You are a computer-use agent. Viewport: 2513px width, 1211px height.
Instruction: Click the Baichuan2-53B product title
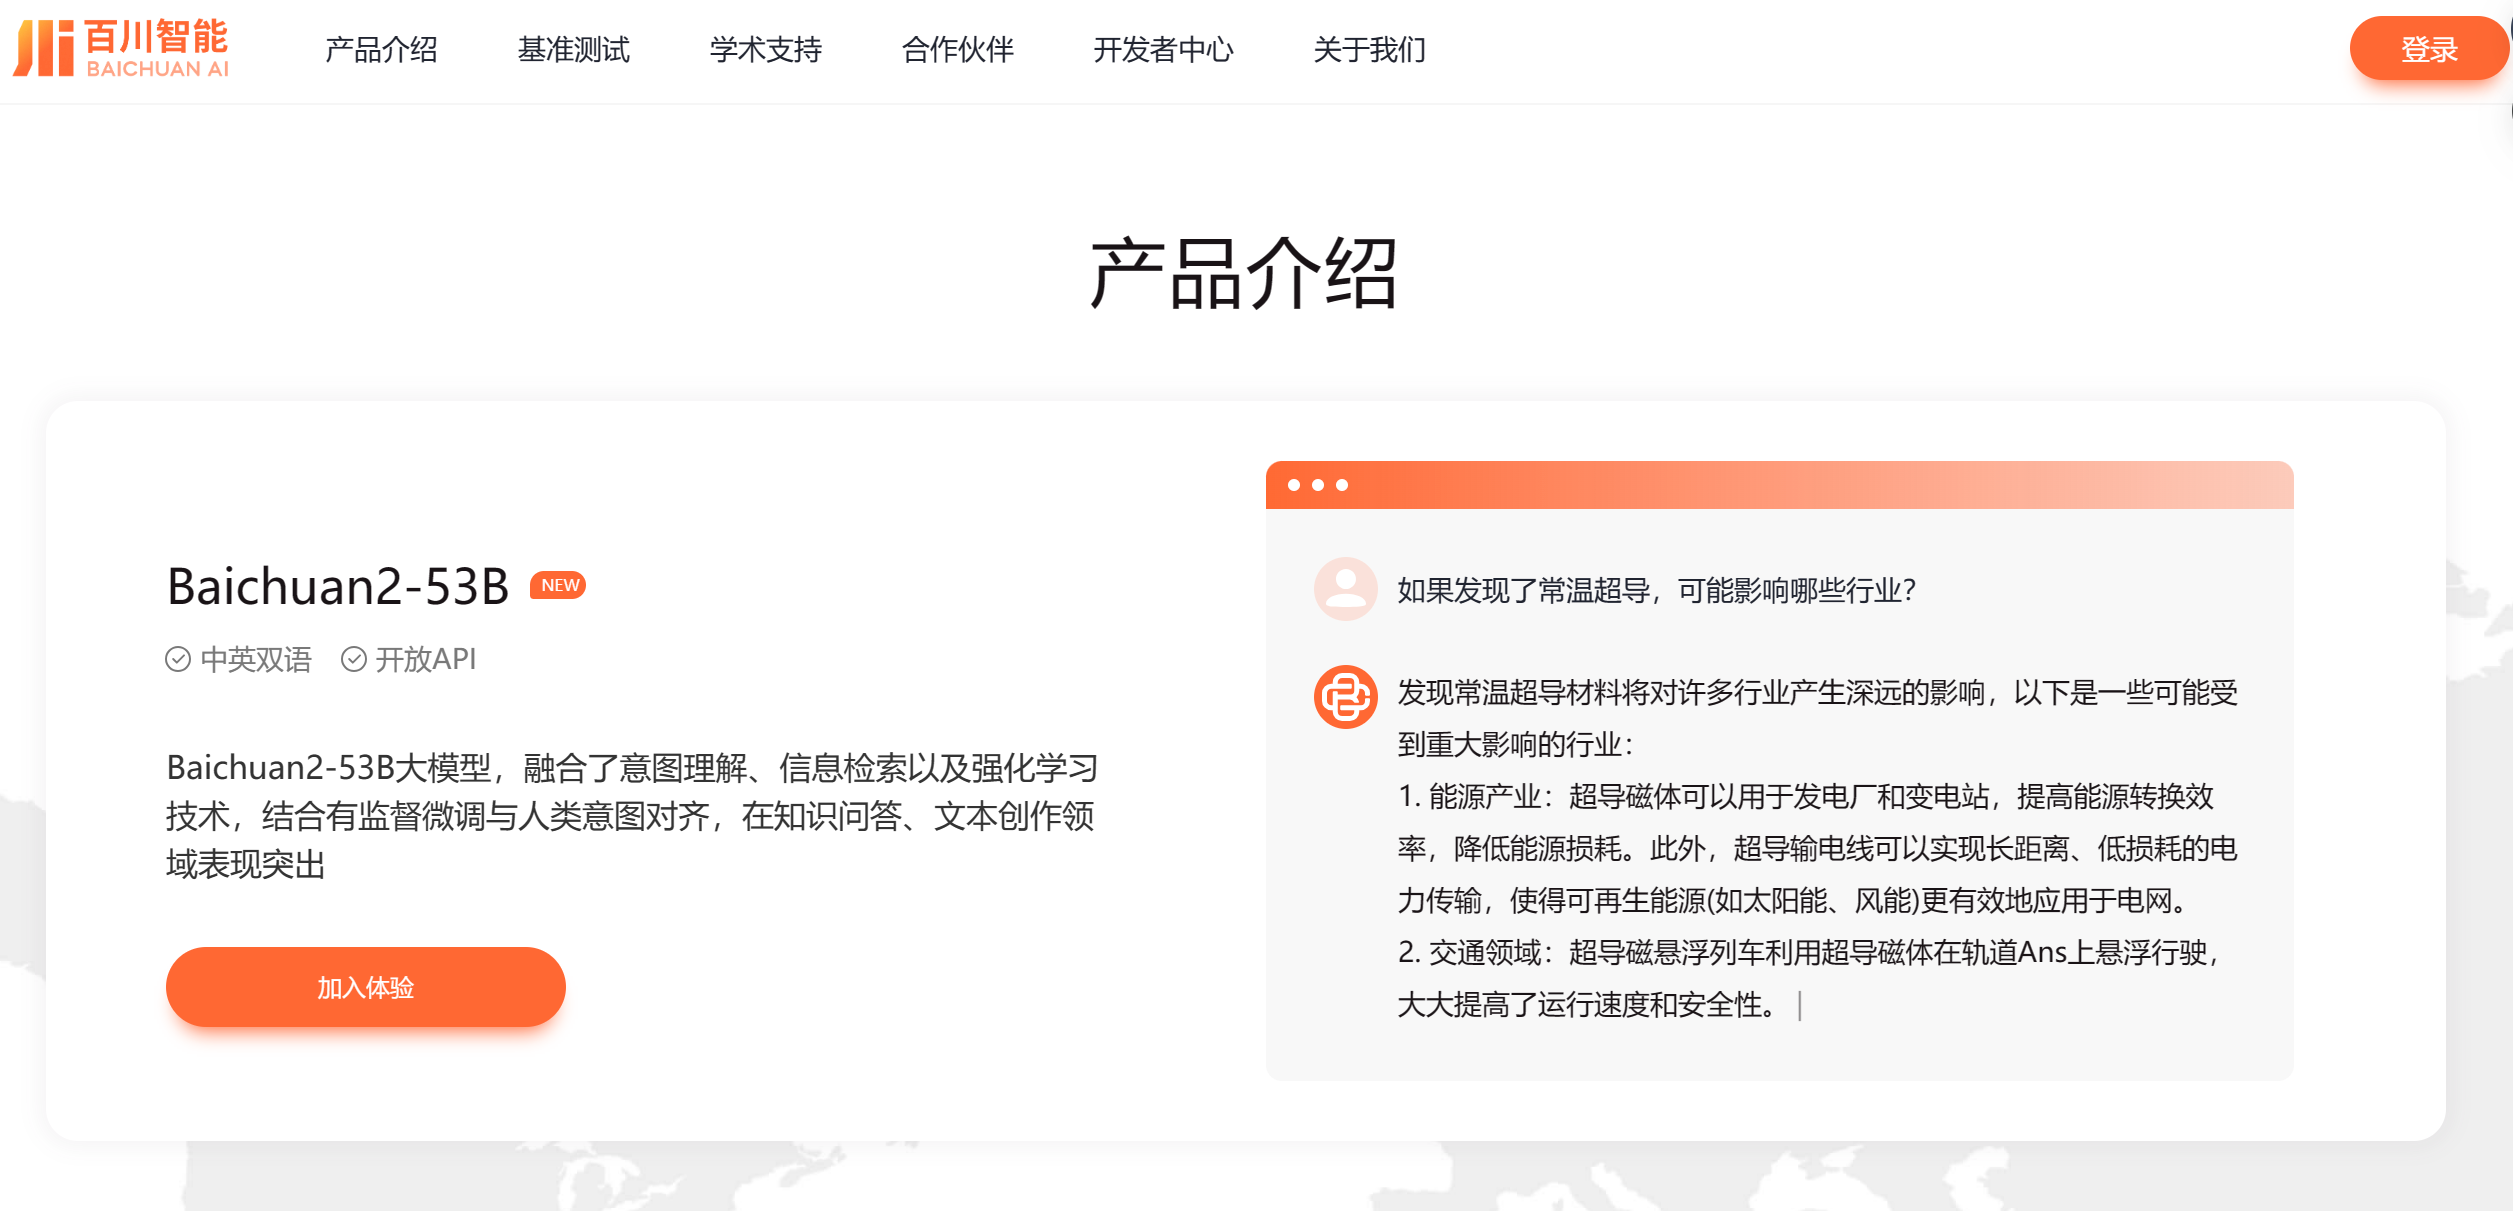coord(338,587)
